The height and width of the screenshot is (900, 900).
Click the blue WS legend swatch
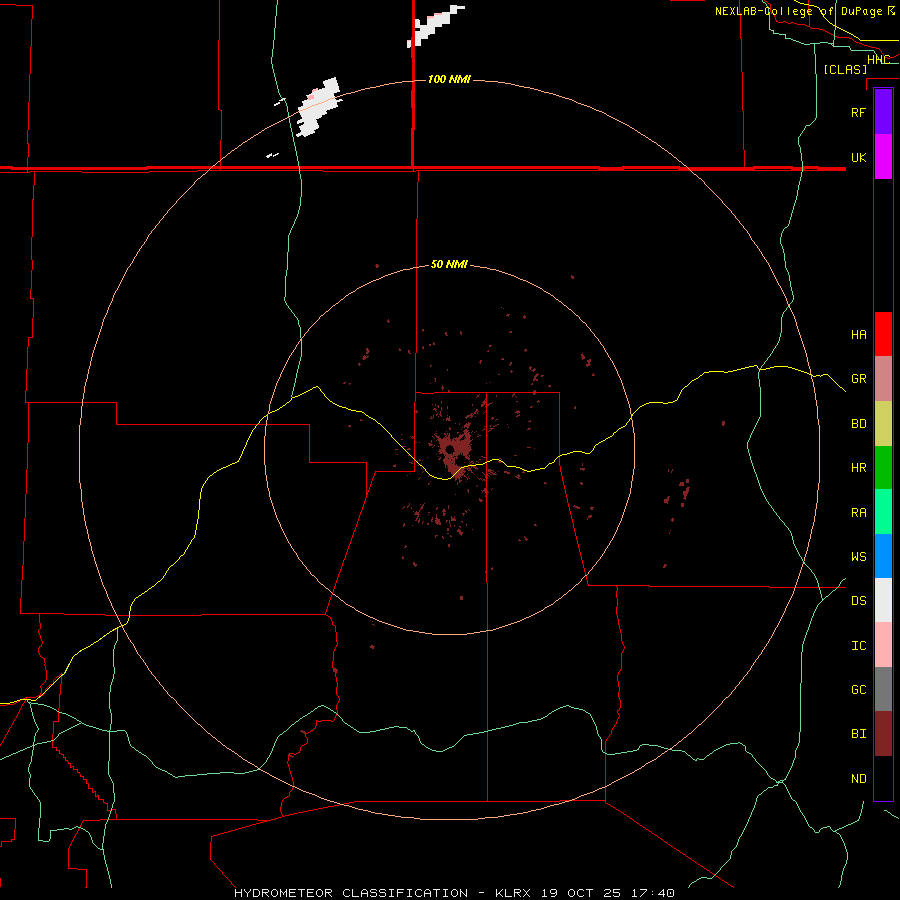(x=883, y=556)
